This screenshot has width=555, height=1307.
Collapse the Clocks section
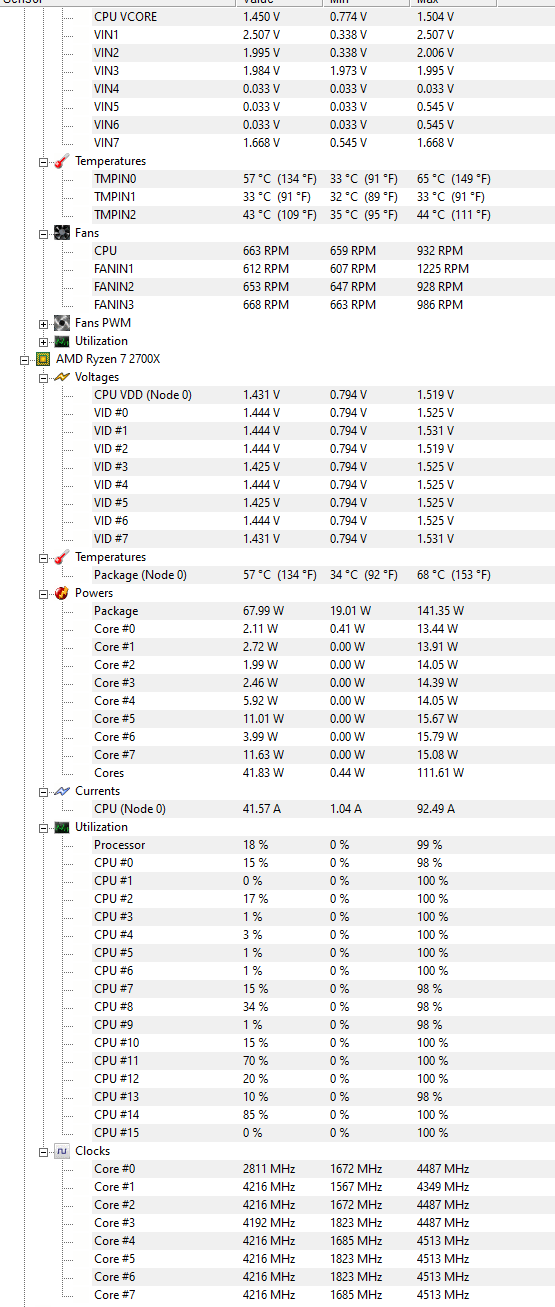(44, 1151)
